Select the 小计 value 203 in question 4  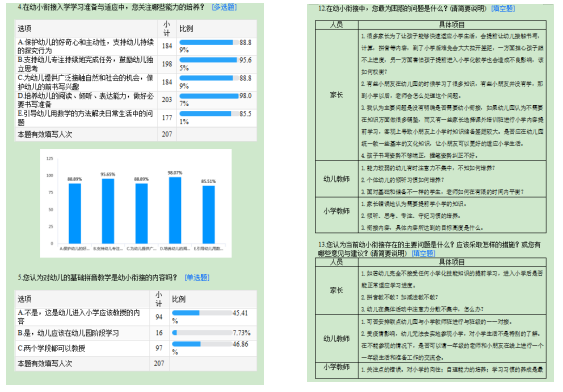167,99
